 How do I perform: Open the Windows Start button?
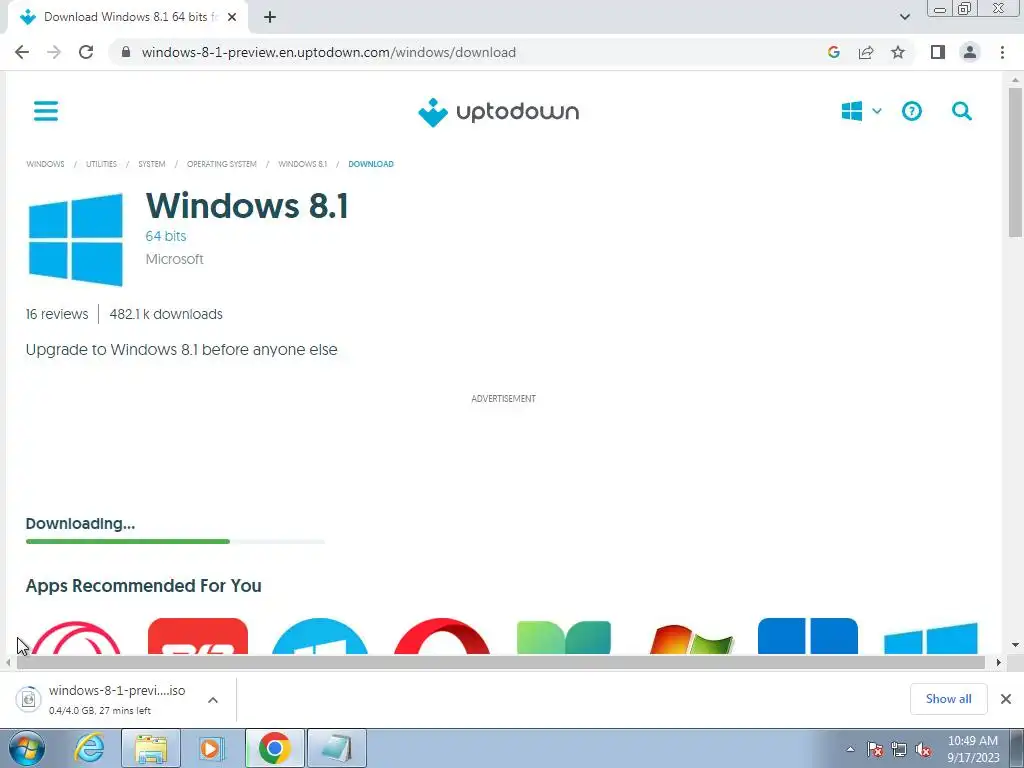[x=27, y=748]
